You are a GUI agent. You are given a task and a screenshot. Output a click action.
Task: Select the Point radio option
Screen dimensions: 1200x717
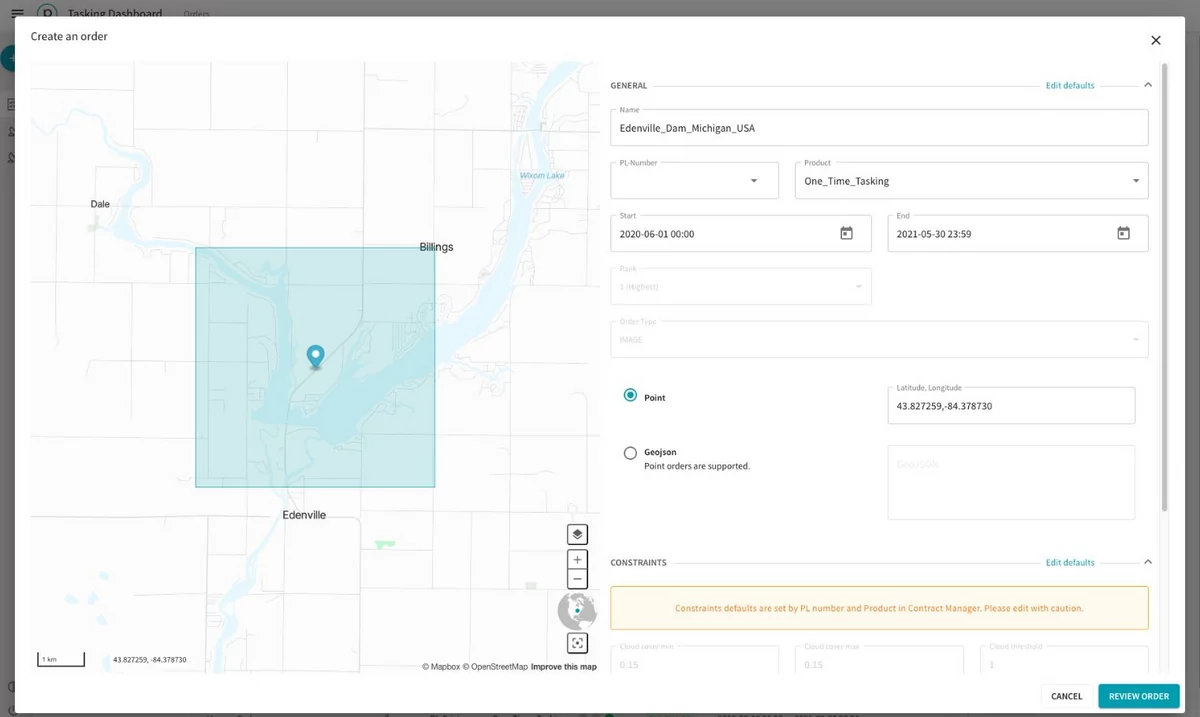630,396
